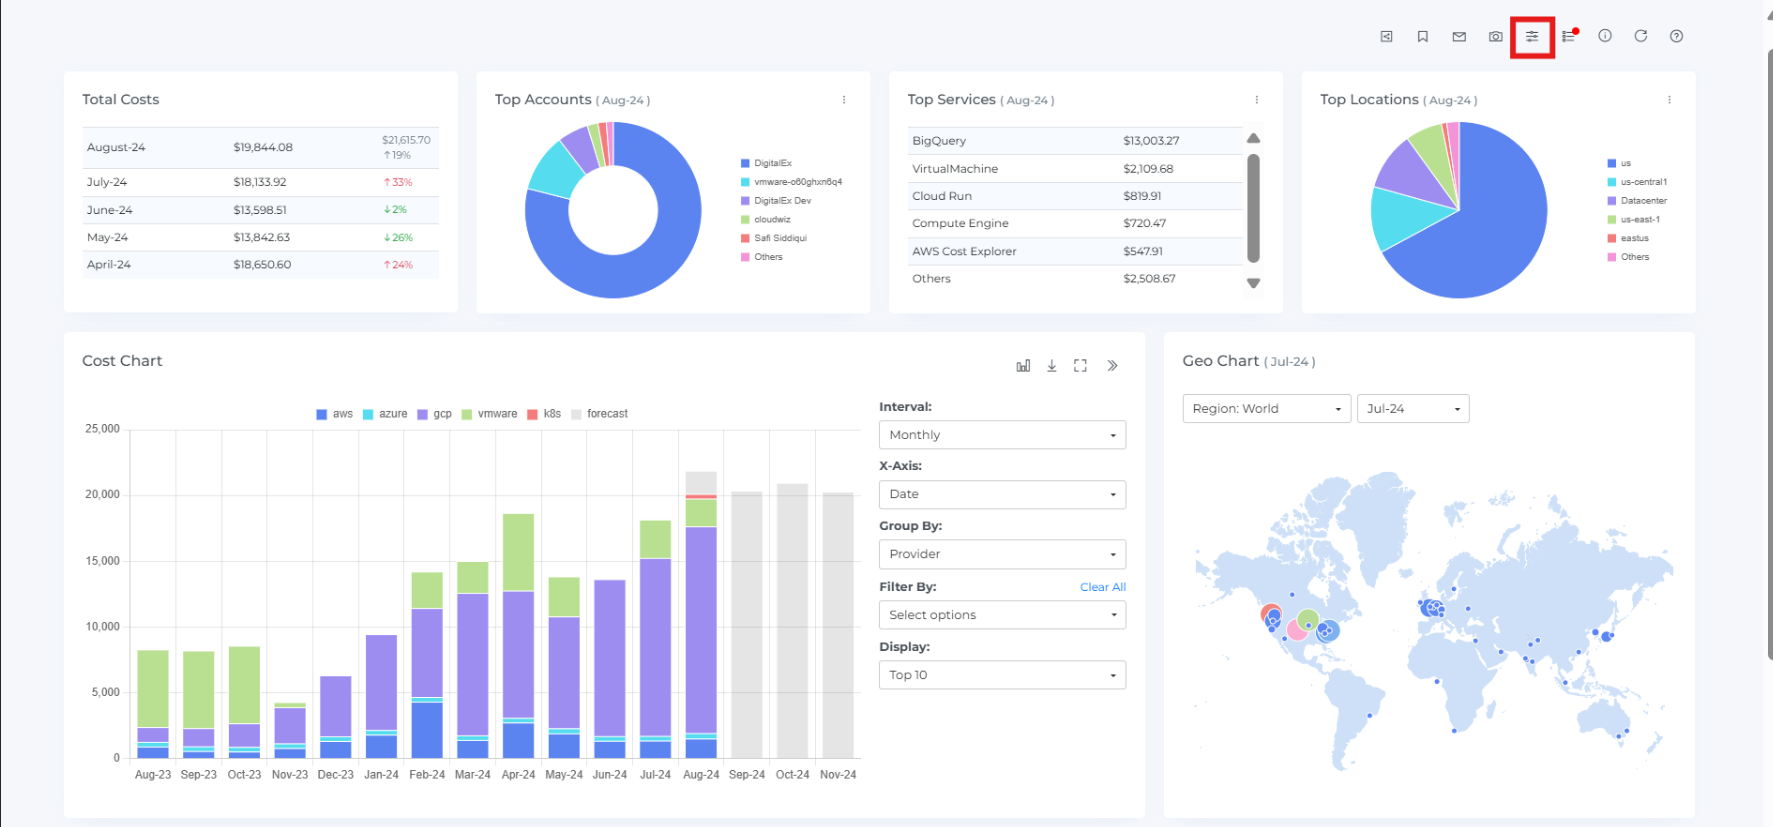1773x827 pixels.
Task: Download the Cost Chart data
Action: point(1052,366)
